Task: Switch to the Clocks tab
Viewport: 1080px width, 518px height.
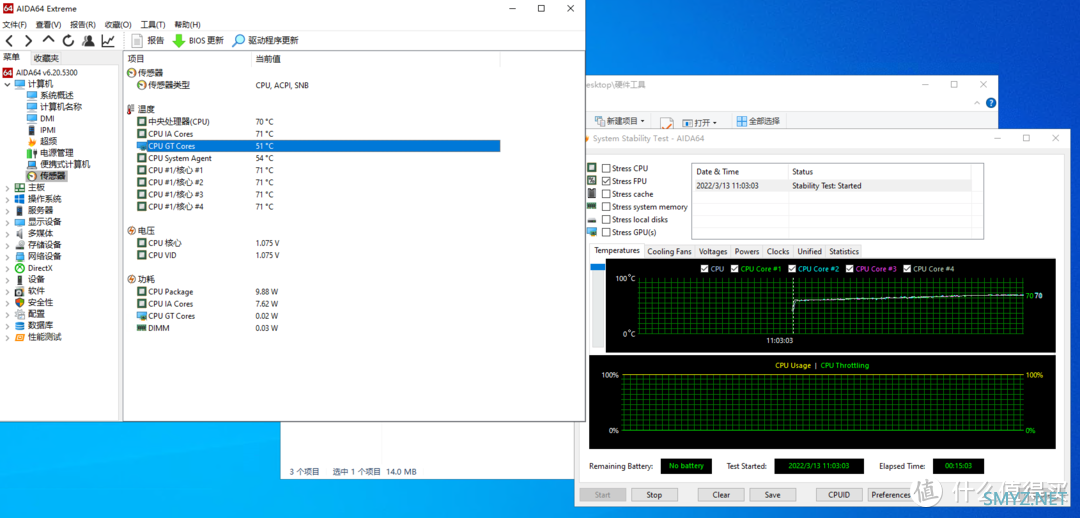Action: 778,251
